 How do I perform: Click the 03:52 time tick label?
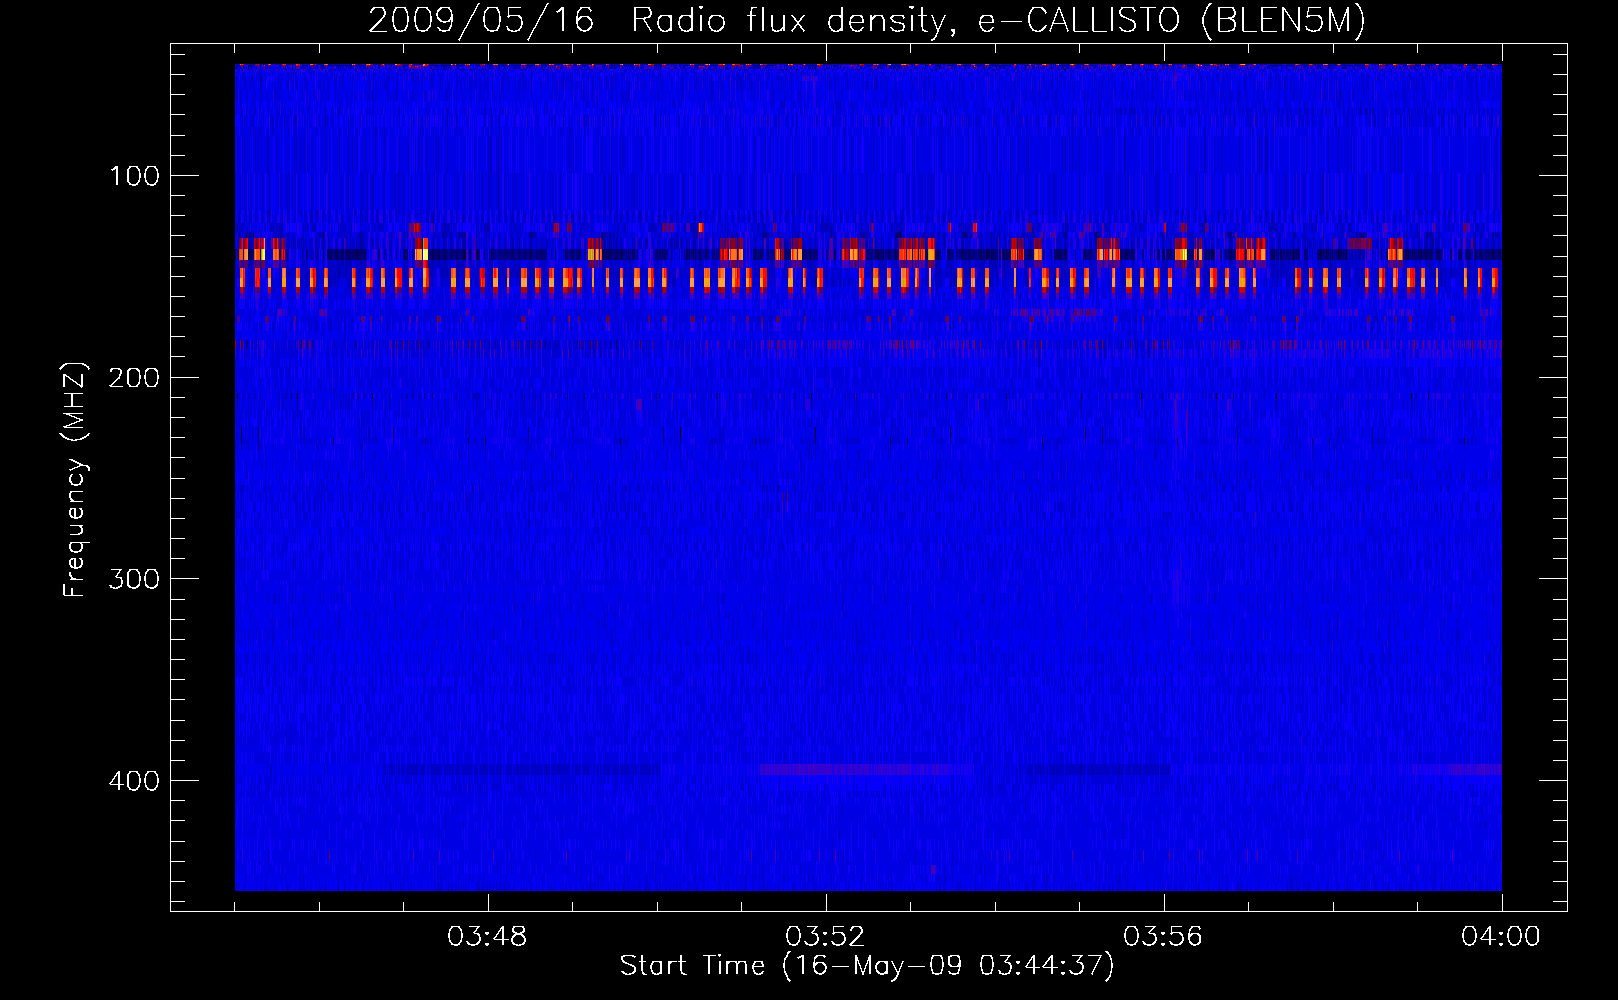click(x=825, y=937)
